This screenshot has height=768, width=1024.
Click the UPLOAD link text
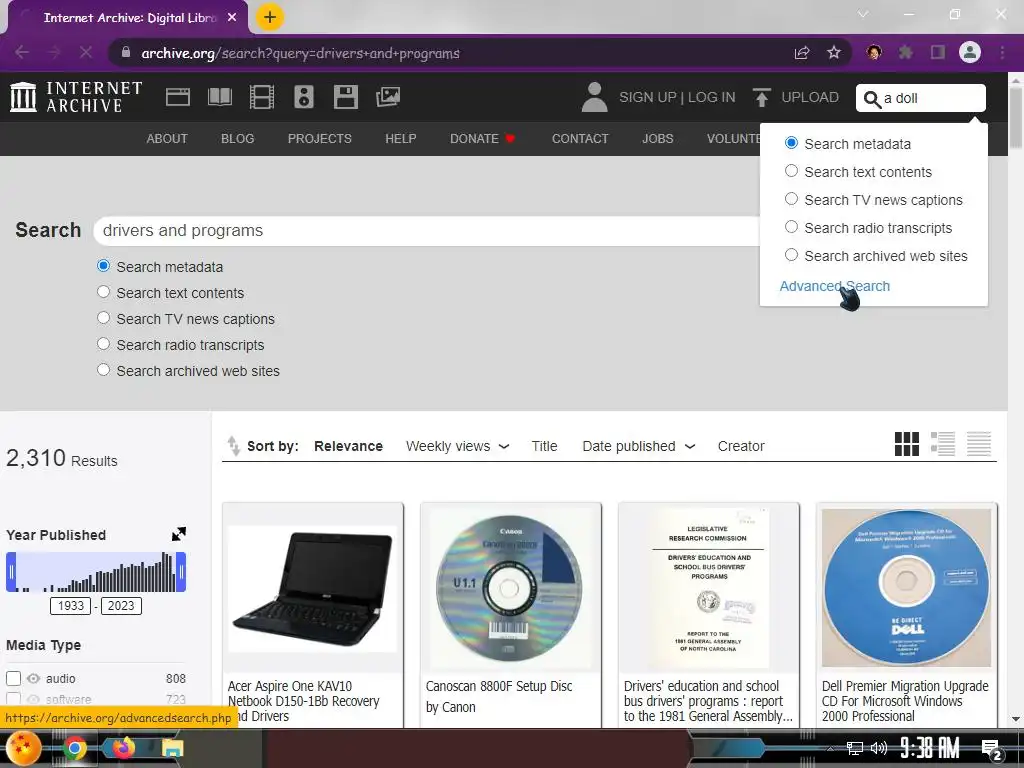(x=810, y=97)
